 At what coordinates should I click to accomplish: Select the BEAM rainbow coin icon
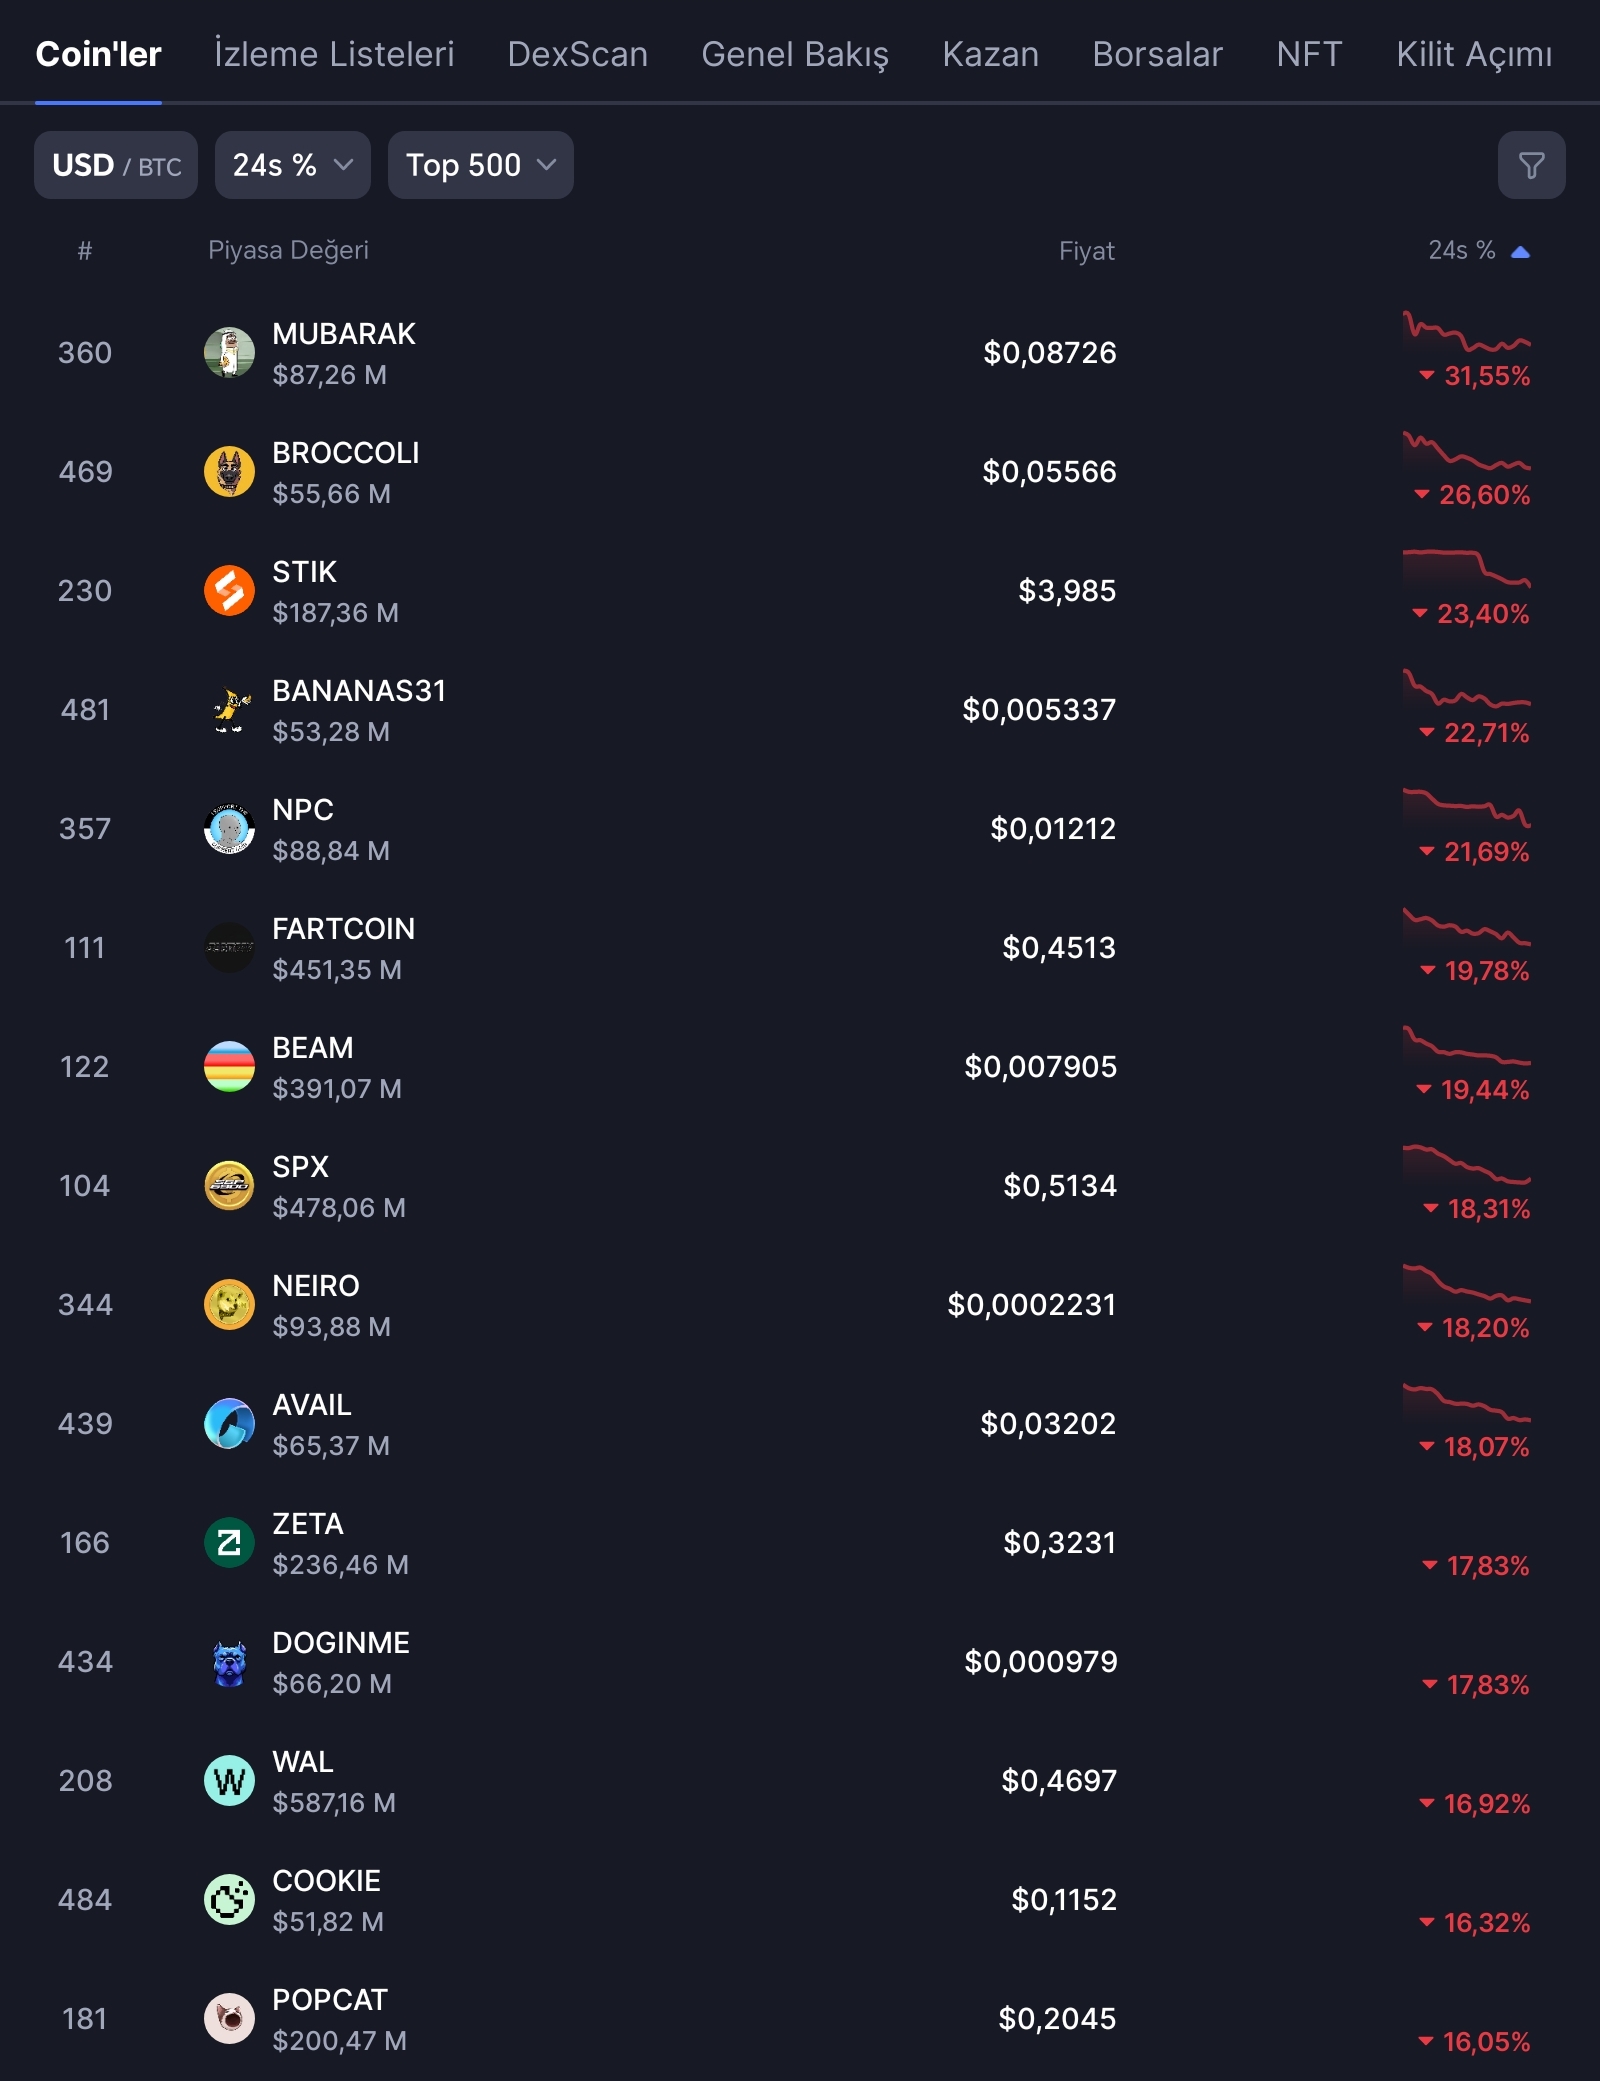pyautogui.click(x=229, y=1067)
